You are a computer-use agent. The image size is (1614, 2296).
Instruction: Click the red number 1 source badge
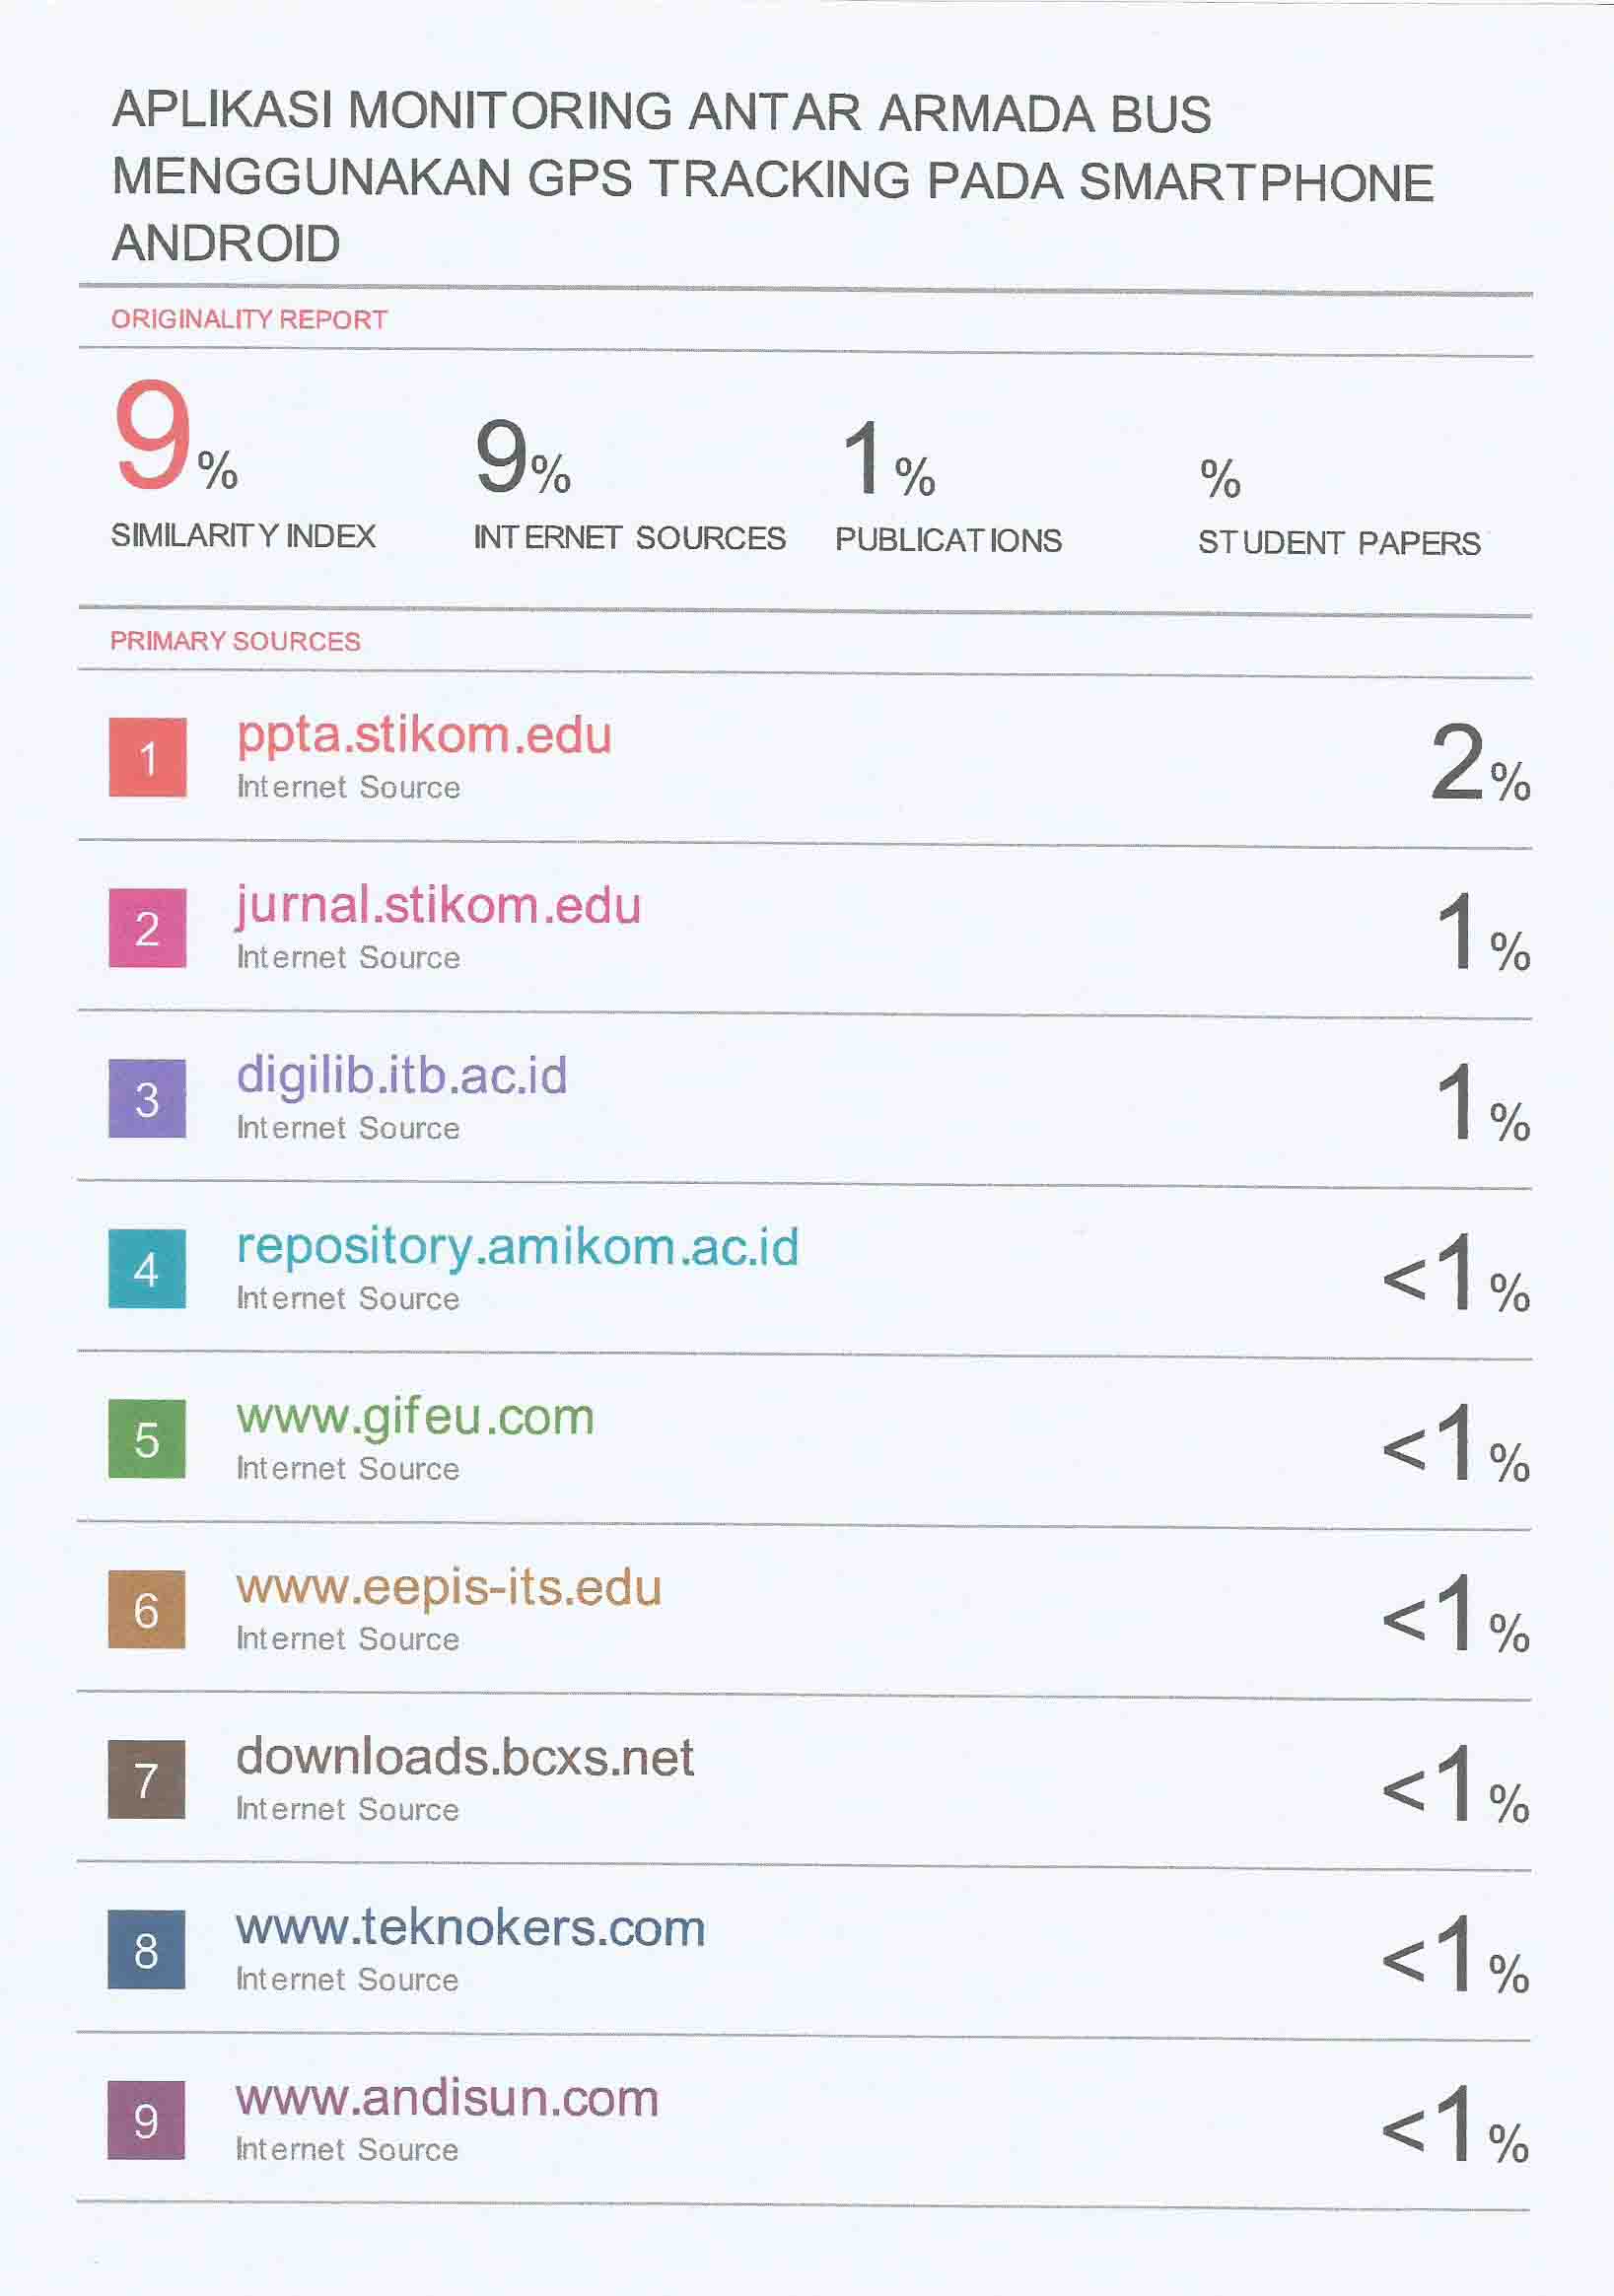pyautogui.click(x=147, y=757)
